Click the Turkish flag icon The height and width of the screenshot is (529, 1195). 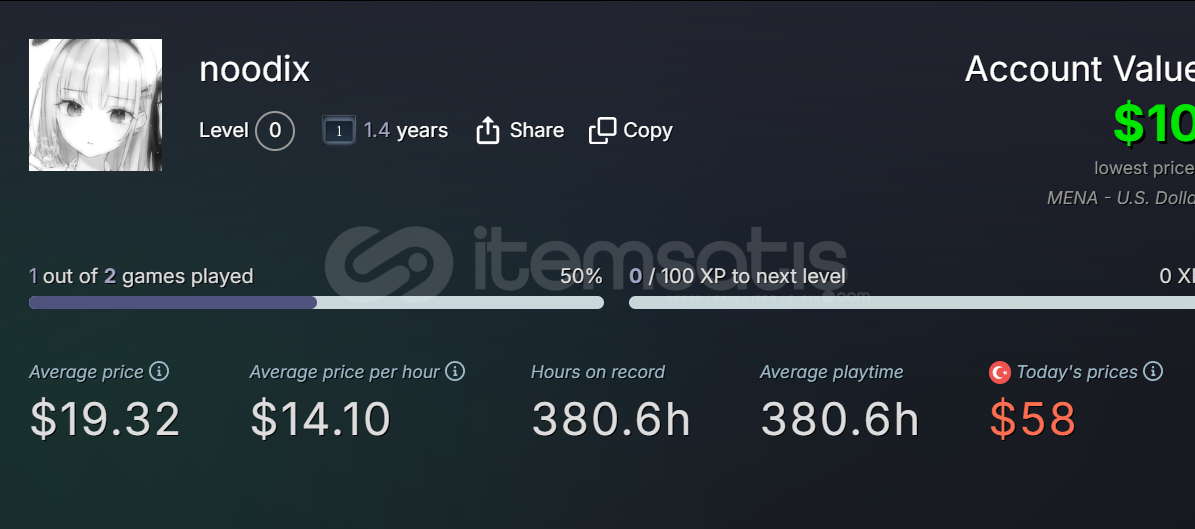1000,372
